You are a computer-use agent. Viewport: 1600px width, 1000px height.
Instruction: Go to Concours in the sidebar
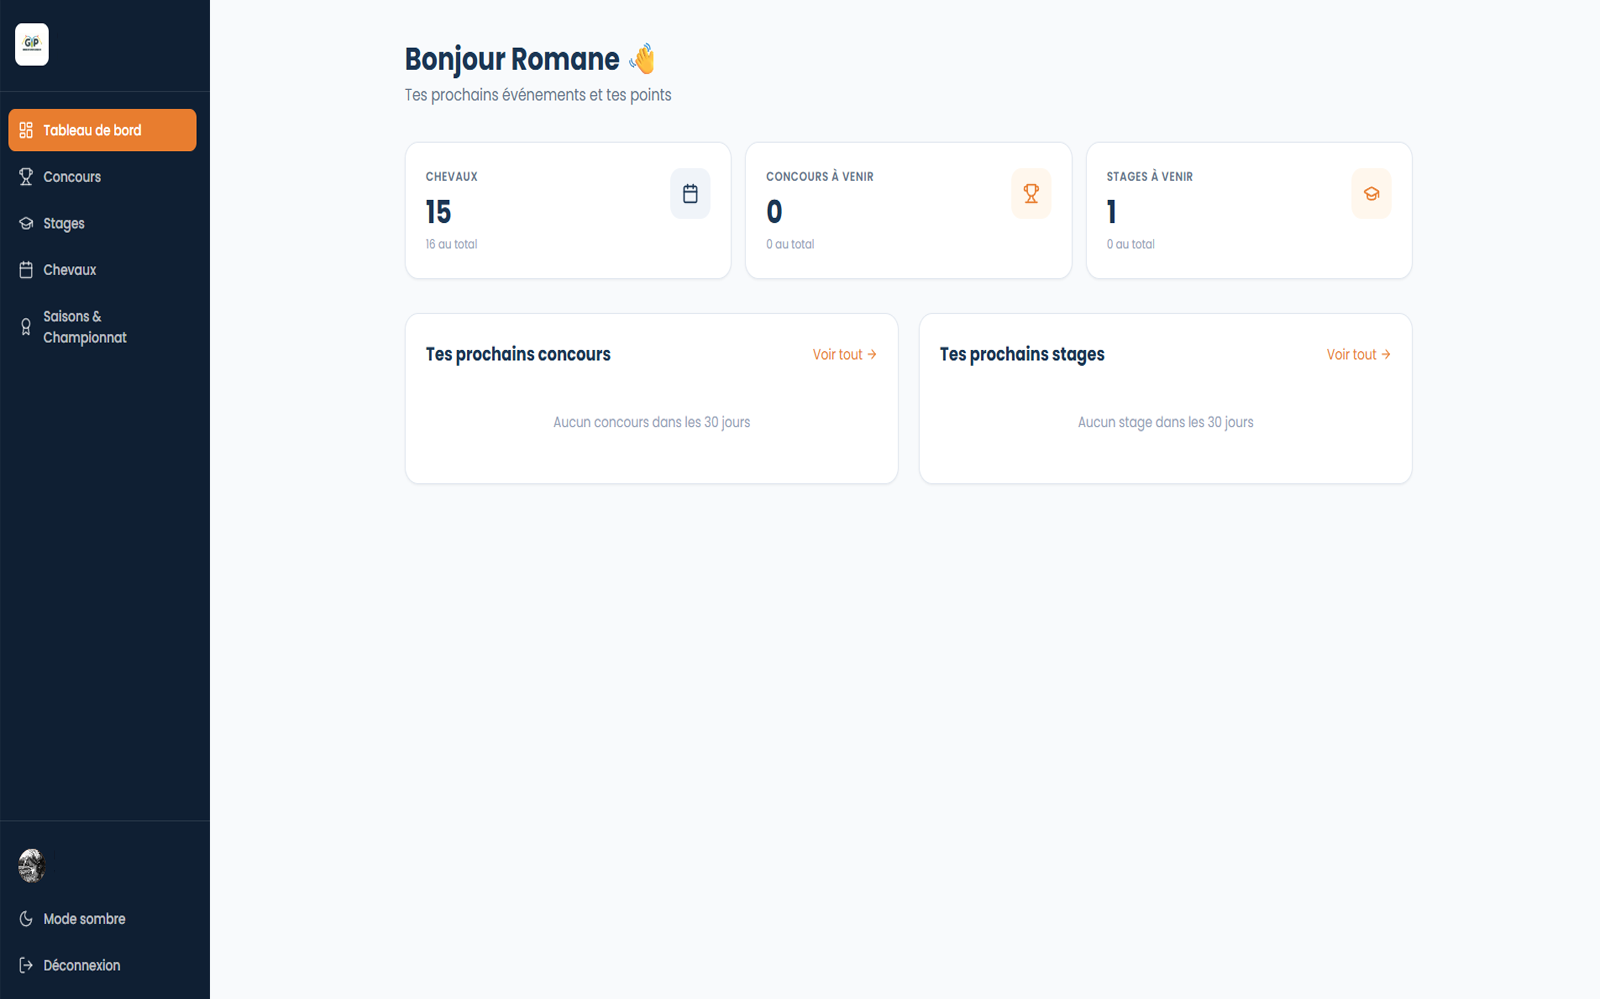point(102,177)
